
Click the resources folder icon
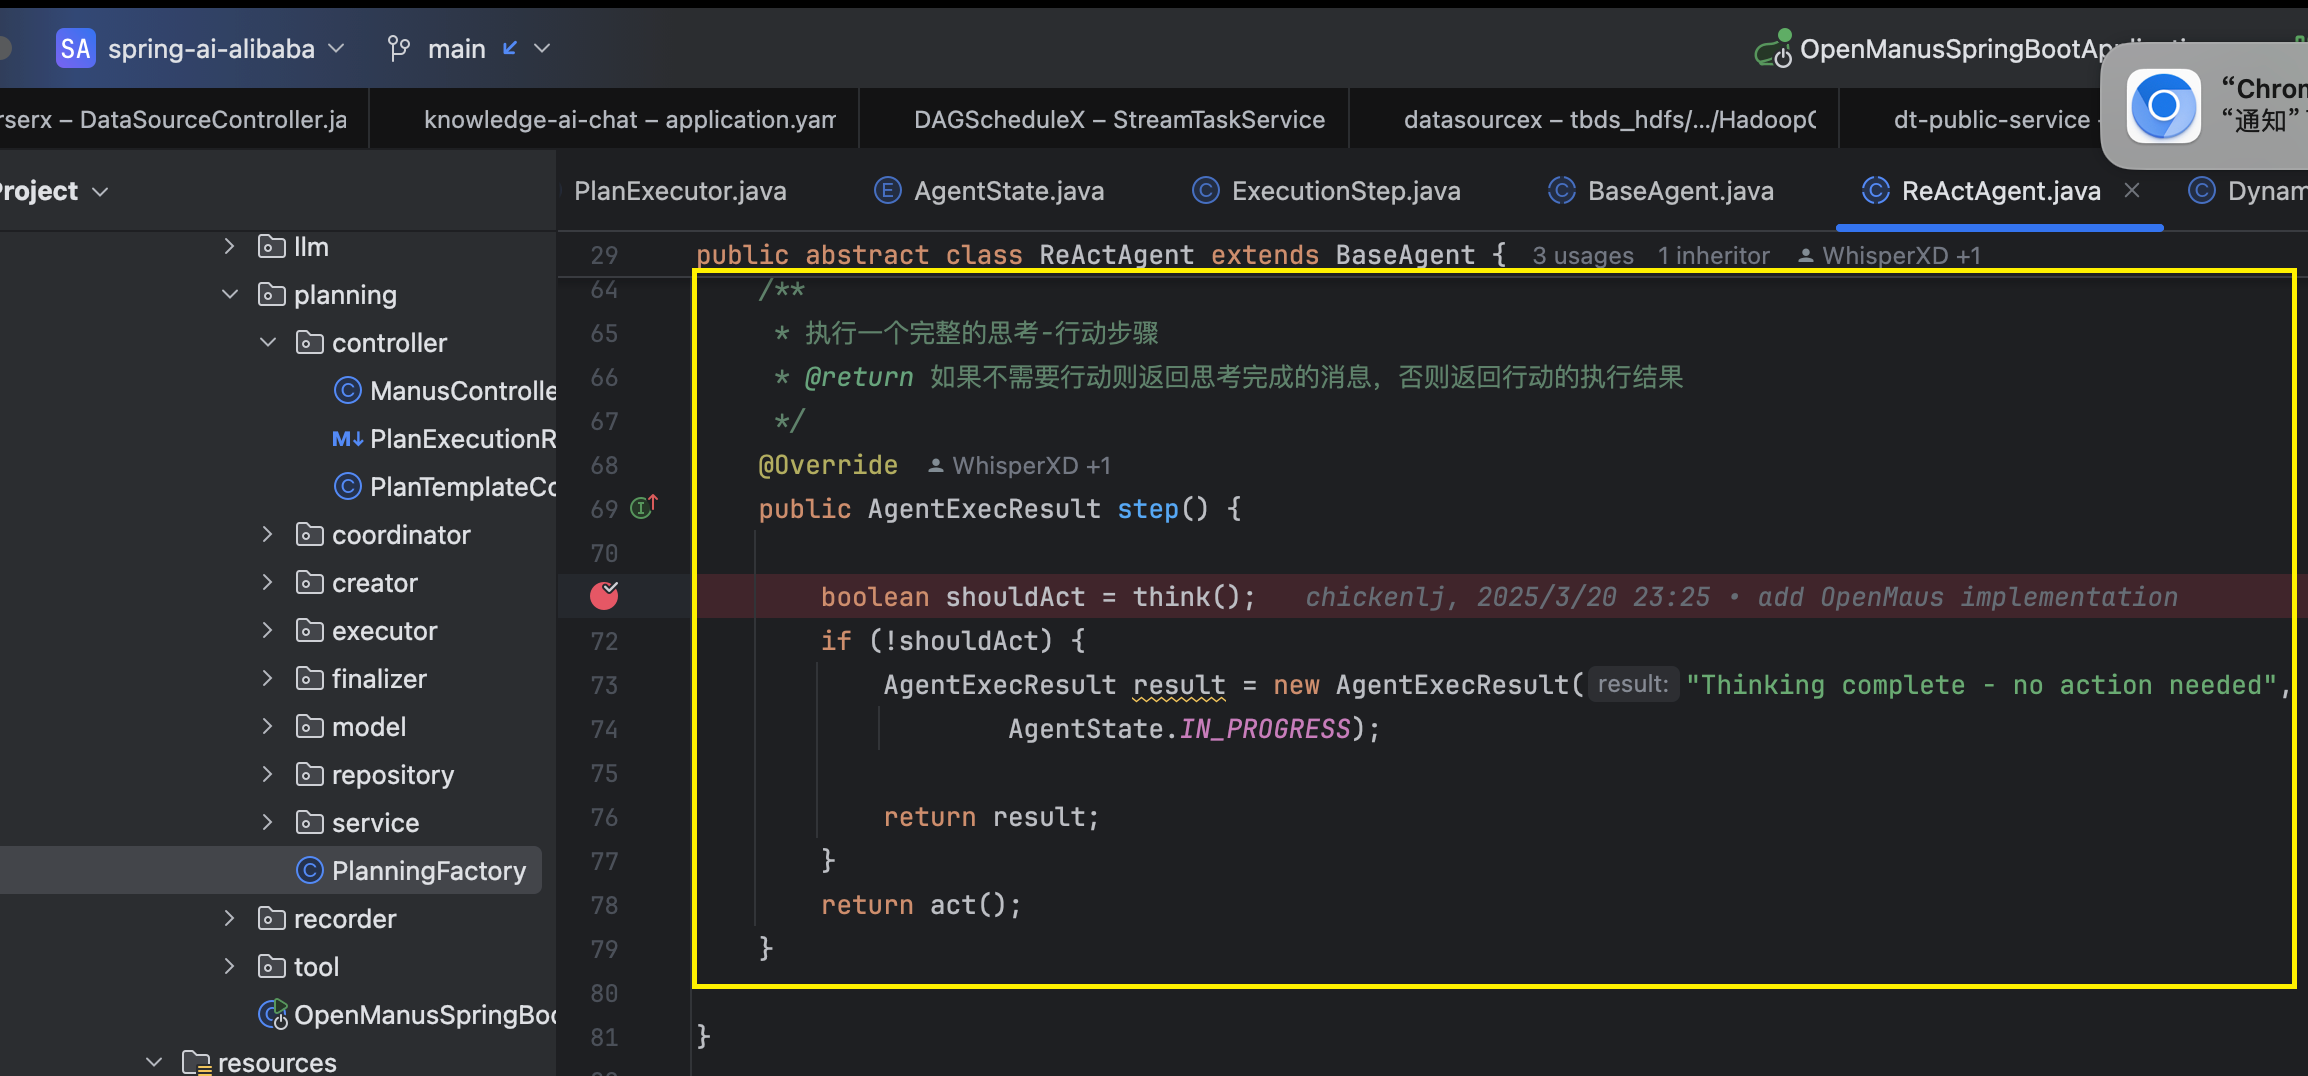[x=195, y=1061]
